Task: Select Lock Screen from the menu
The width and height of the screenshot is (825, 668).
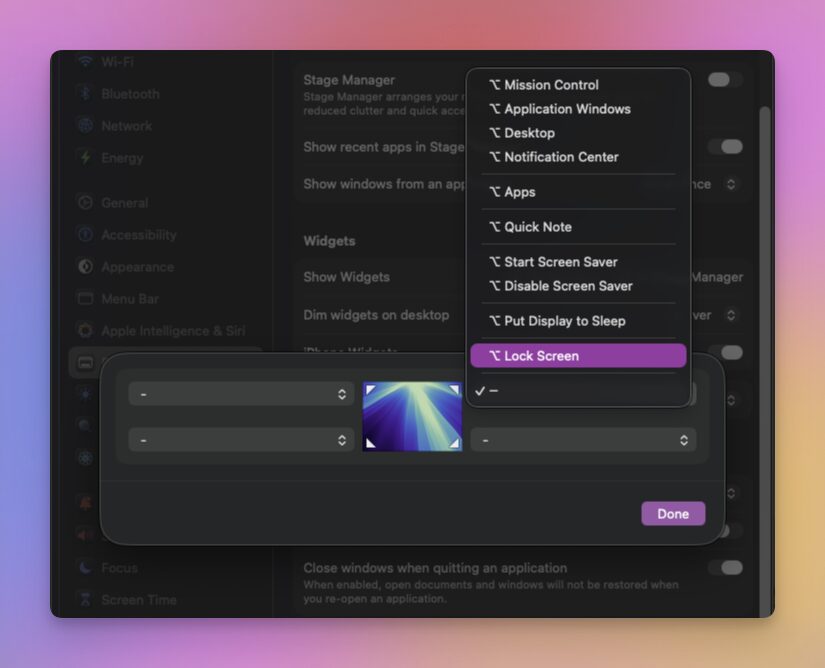Action: click(578, 356)
